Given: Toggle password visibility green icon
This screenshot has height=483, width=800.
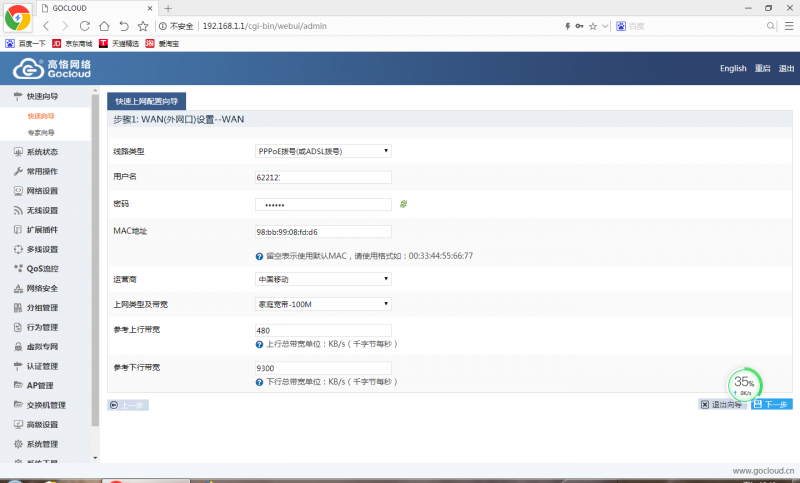Looking at the screenshot, I should [403, 204].
